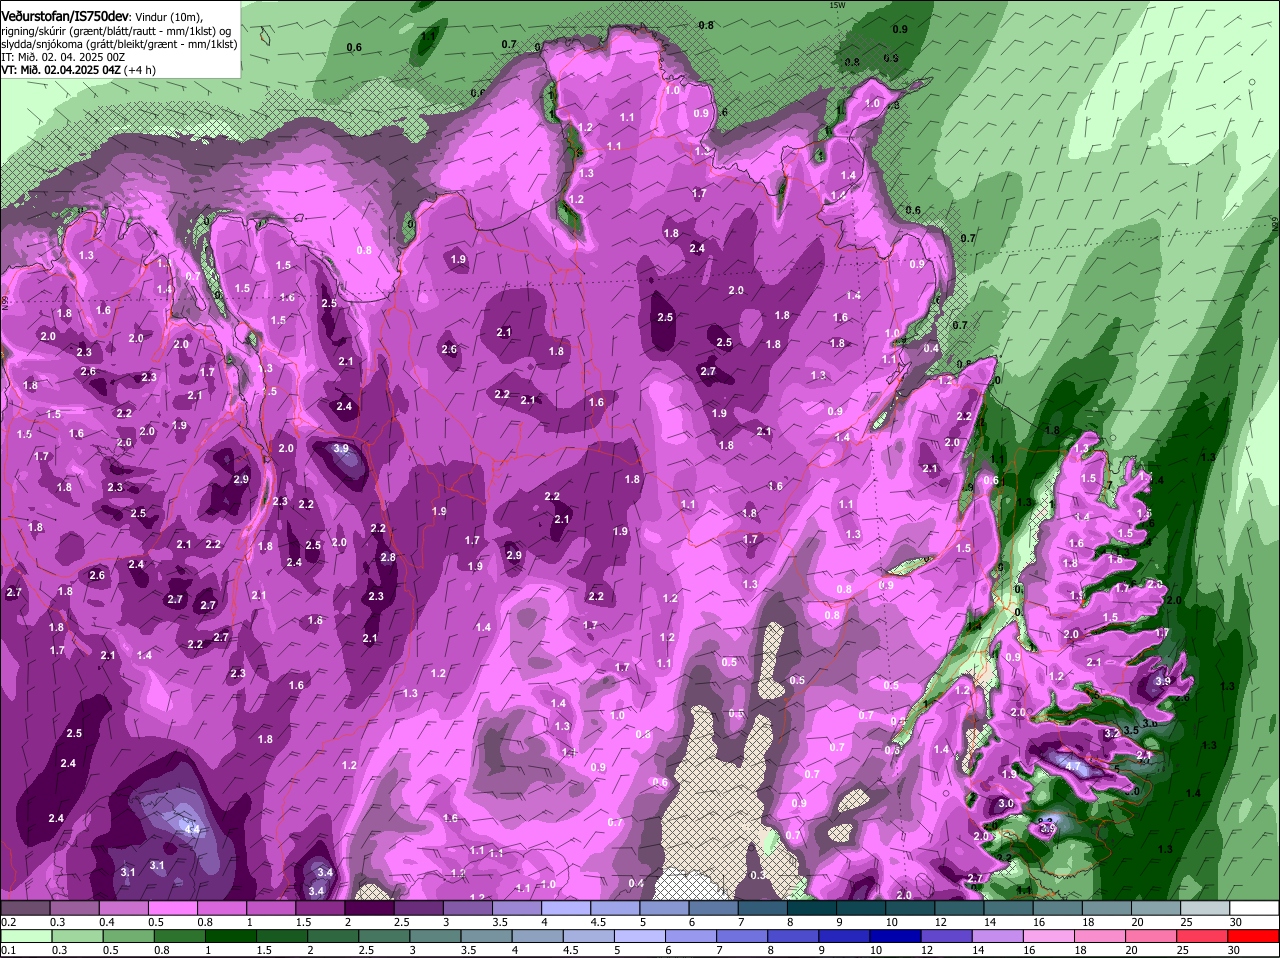Click the 3.6 precipitation value on the map
The image size is (1280, 958).
pos(1150,723)
